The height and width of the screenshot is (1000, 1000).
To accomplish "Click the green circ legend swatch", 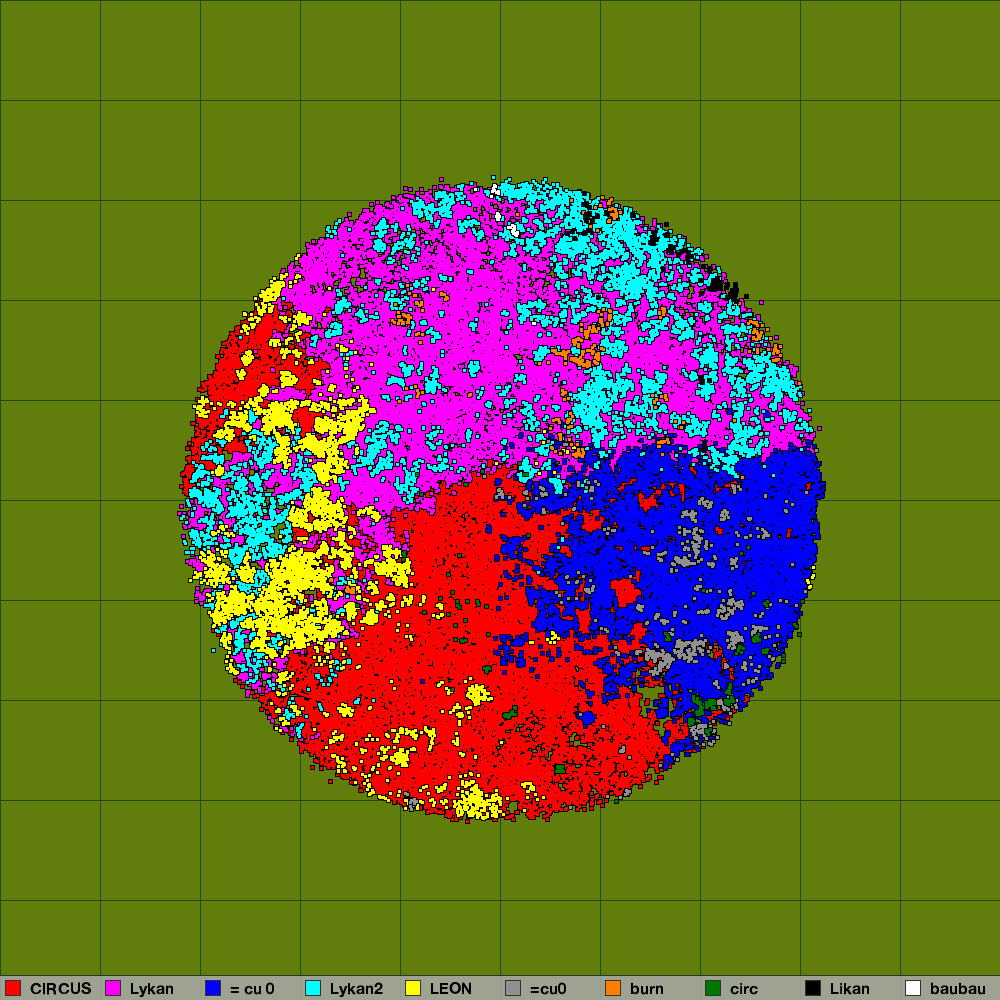I will [713, 988].
